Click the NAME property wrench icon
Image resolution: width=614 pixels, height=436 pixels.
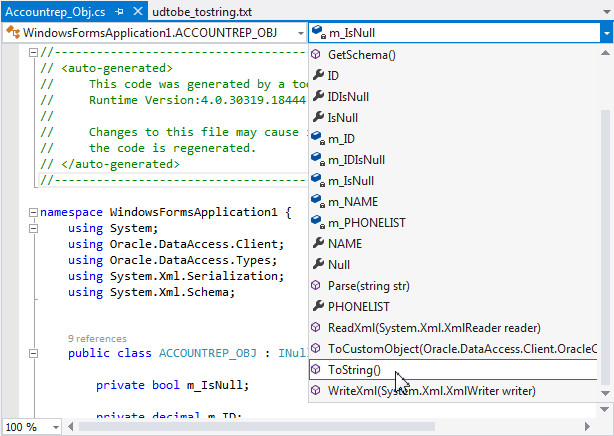pyautogui.click(x=318, y=243)
